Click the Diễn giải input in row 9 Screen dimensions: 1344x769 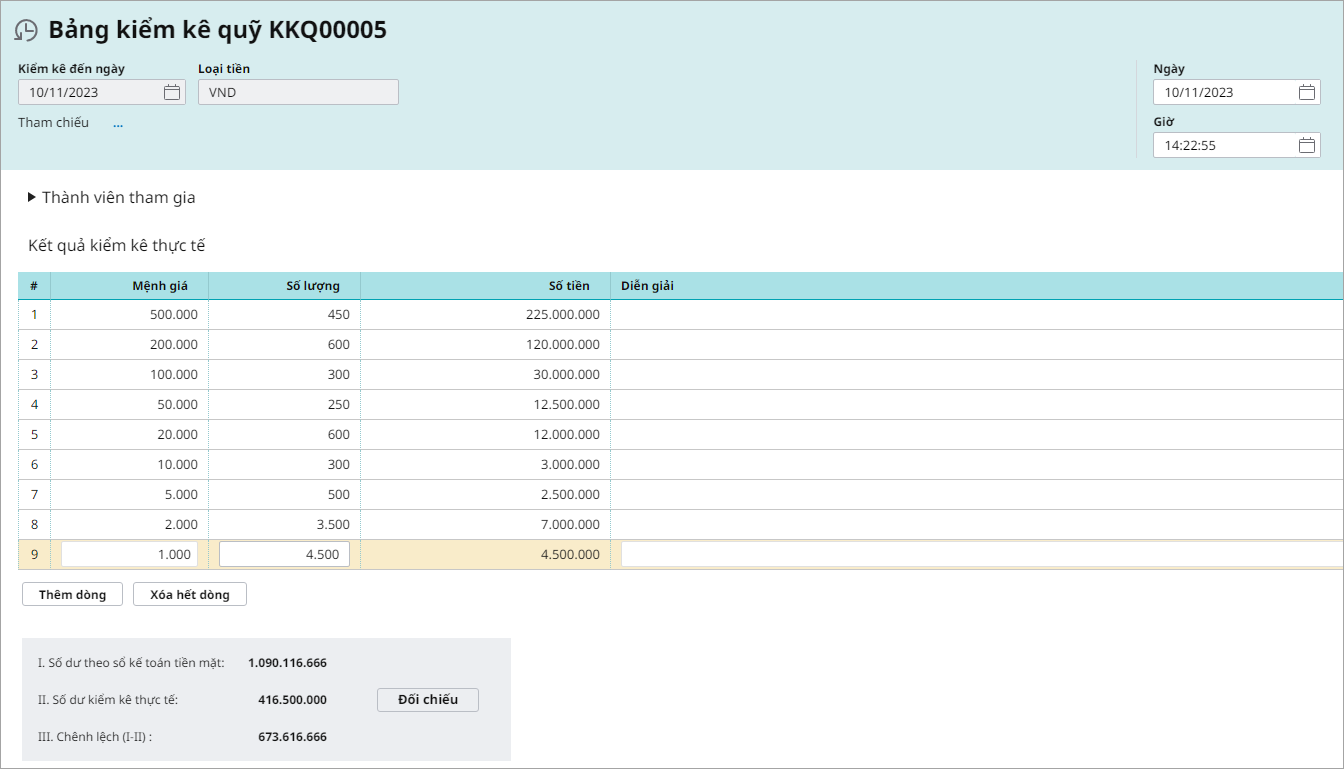click(980, 554)
